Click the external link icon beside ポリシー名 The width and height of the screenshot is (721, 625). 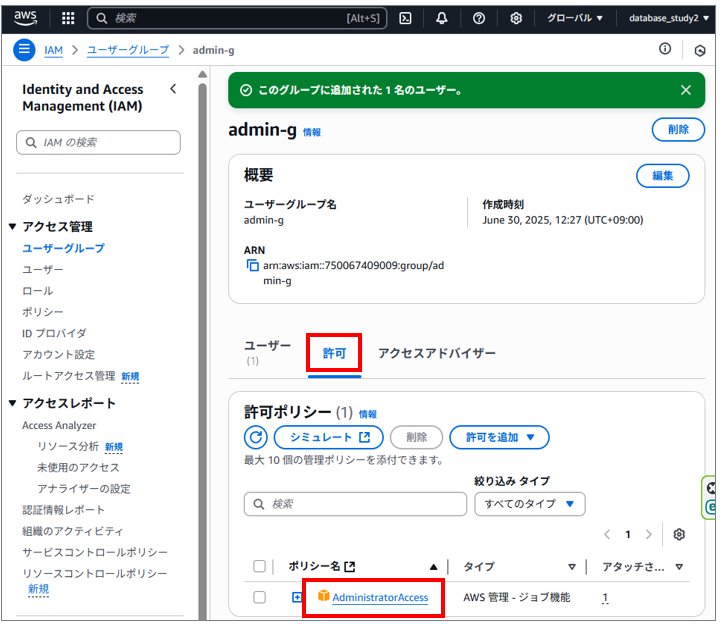tap(350, 567)
